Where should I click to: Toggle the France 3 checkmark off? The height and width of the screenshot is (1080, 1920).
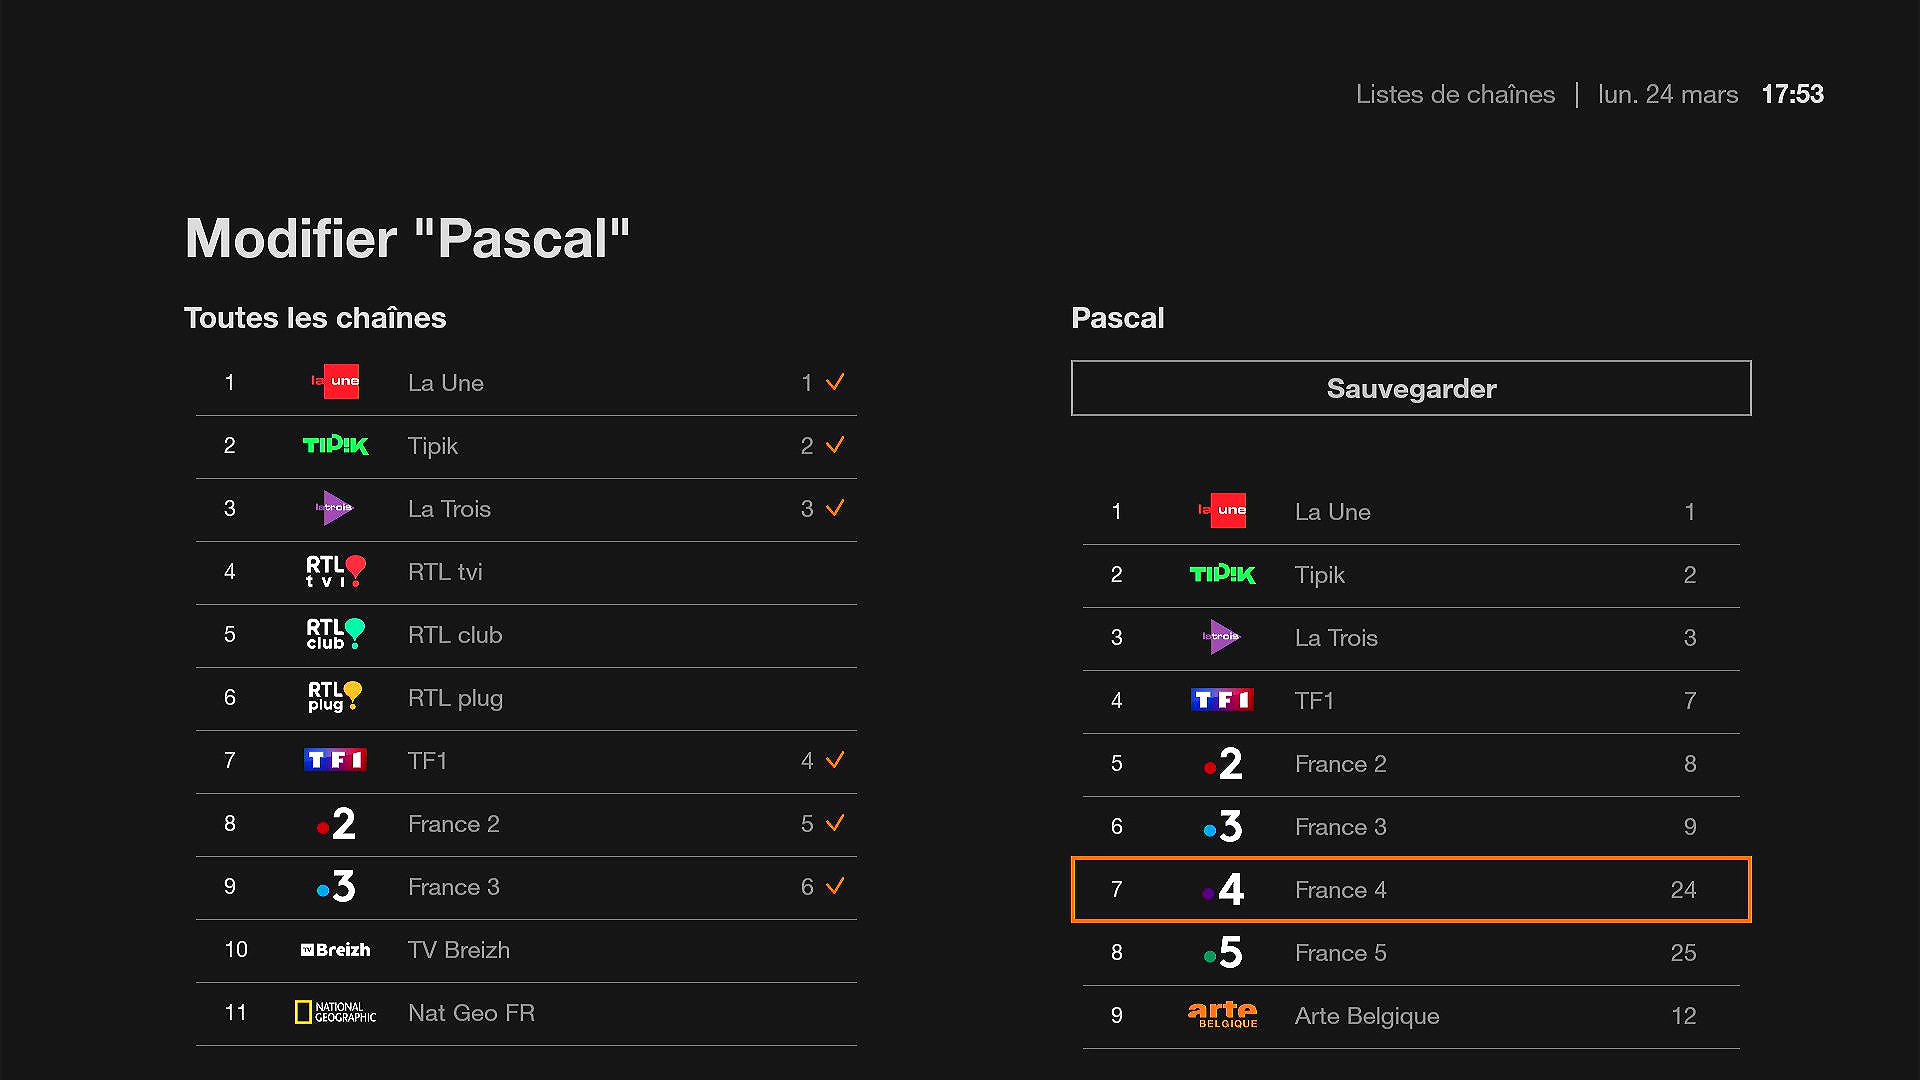pos(835,886)
